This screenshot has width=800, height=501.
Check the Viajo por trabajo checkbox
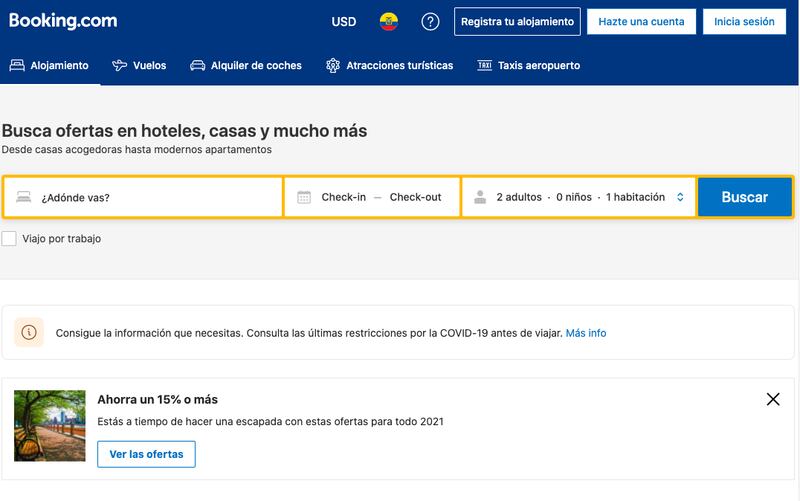9,238
